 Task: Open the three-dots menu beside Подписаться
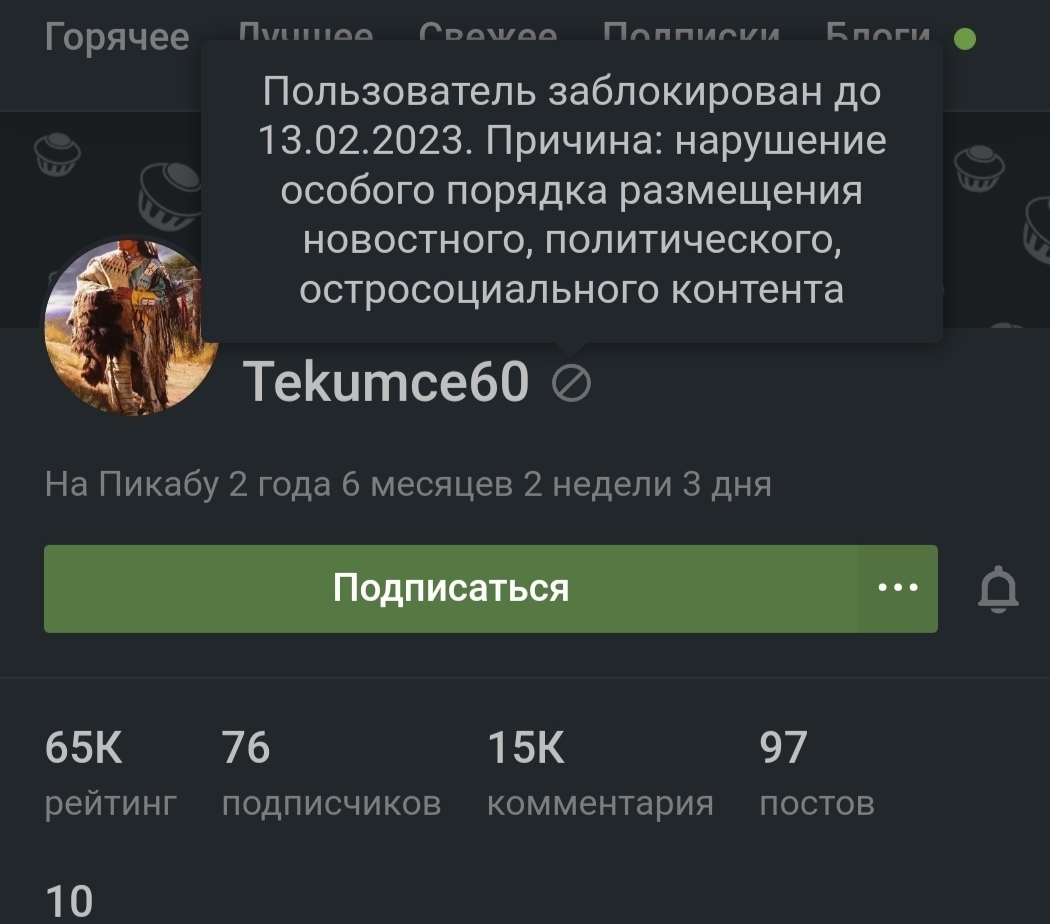[898, 589]
